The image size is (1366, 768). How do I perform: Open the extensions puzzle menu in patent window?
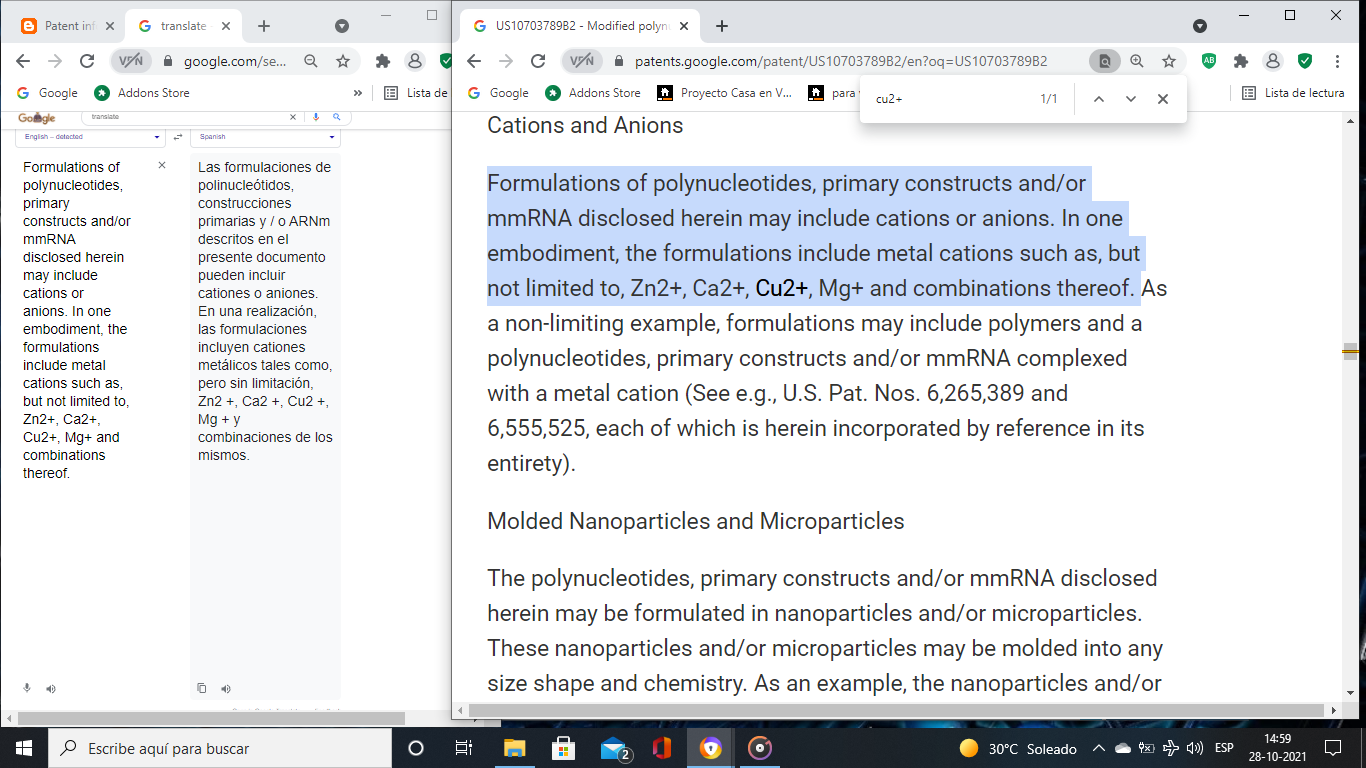coord(1241,61)
